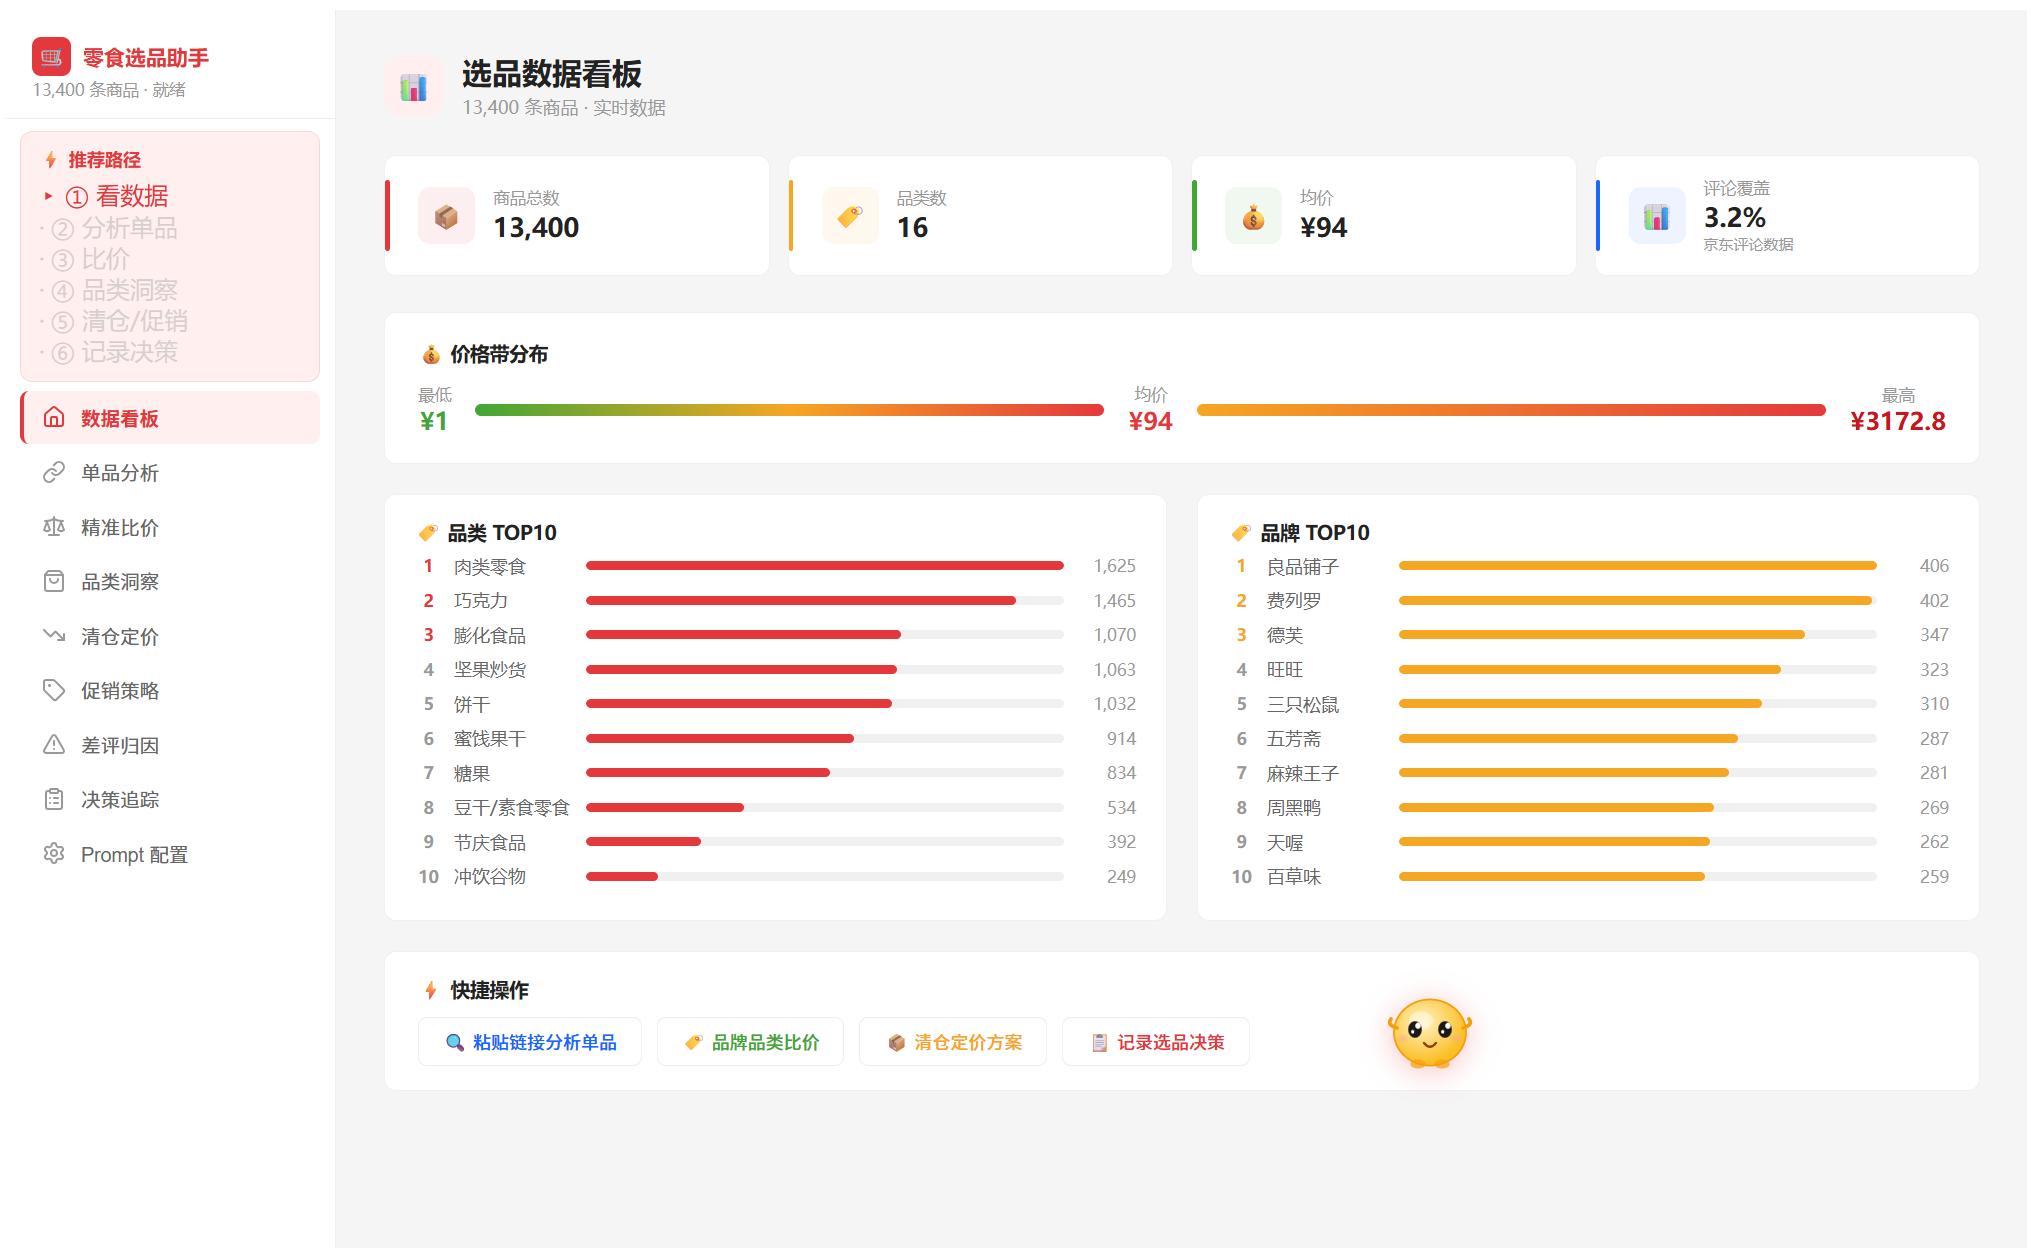Click the notepad icon on 记录选品决策 button
The height and width of the screenshot is (1248, 2032).
coord(1099,1043)
